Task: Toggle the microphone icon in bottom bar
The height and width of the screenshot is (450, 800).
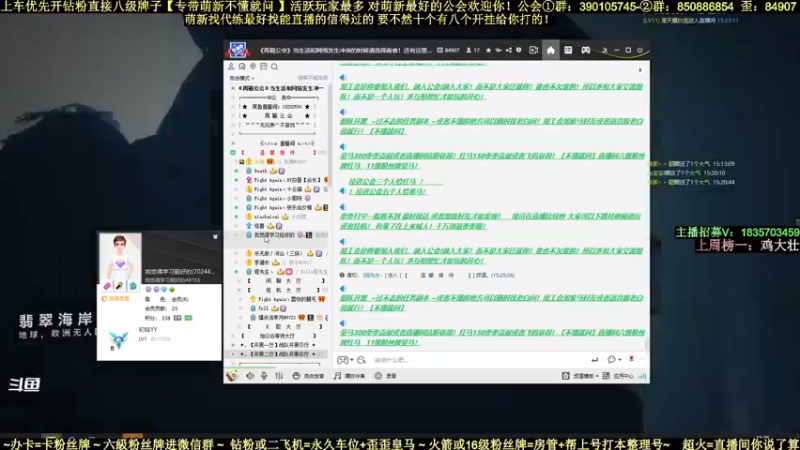Action: 264,376
